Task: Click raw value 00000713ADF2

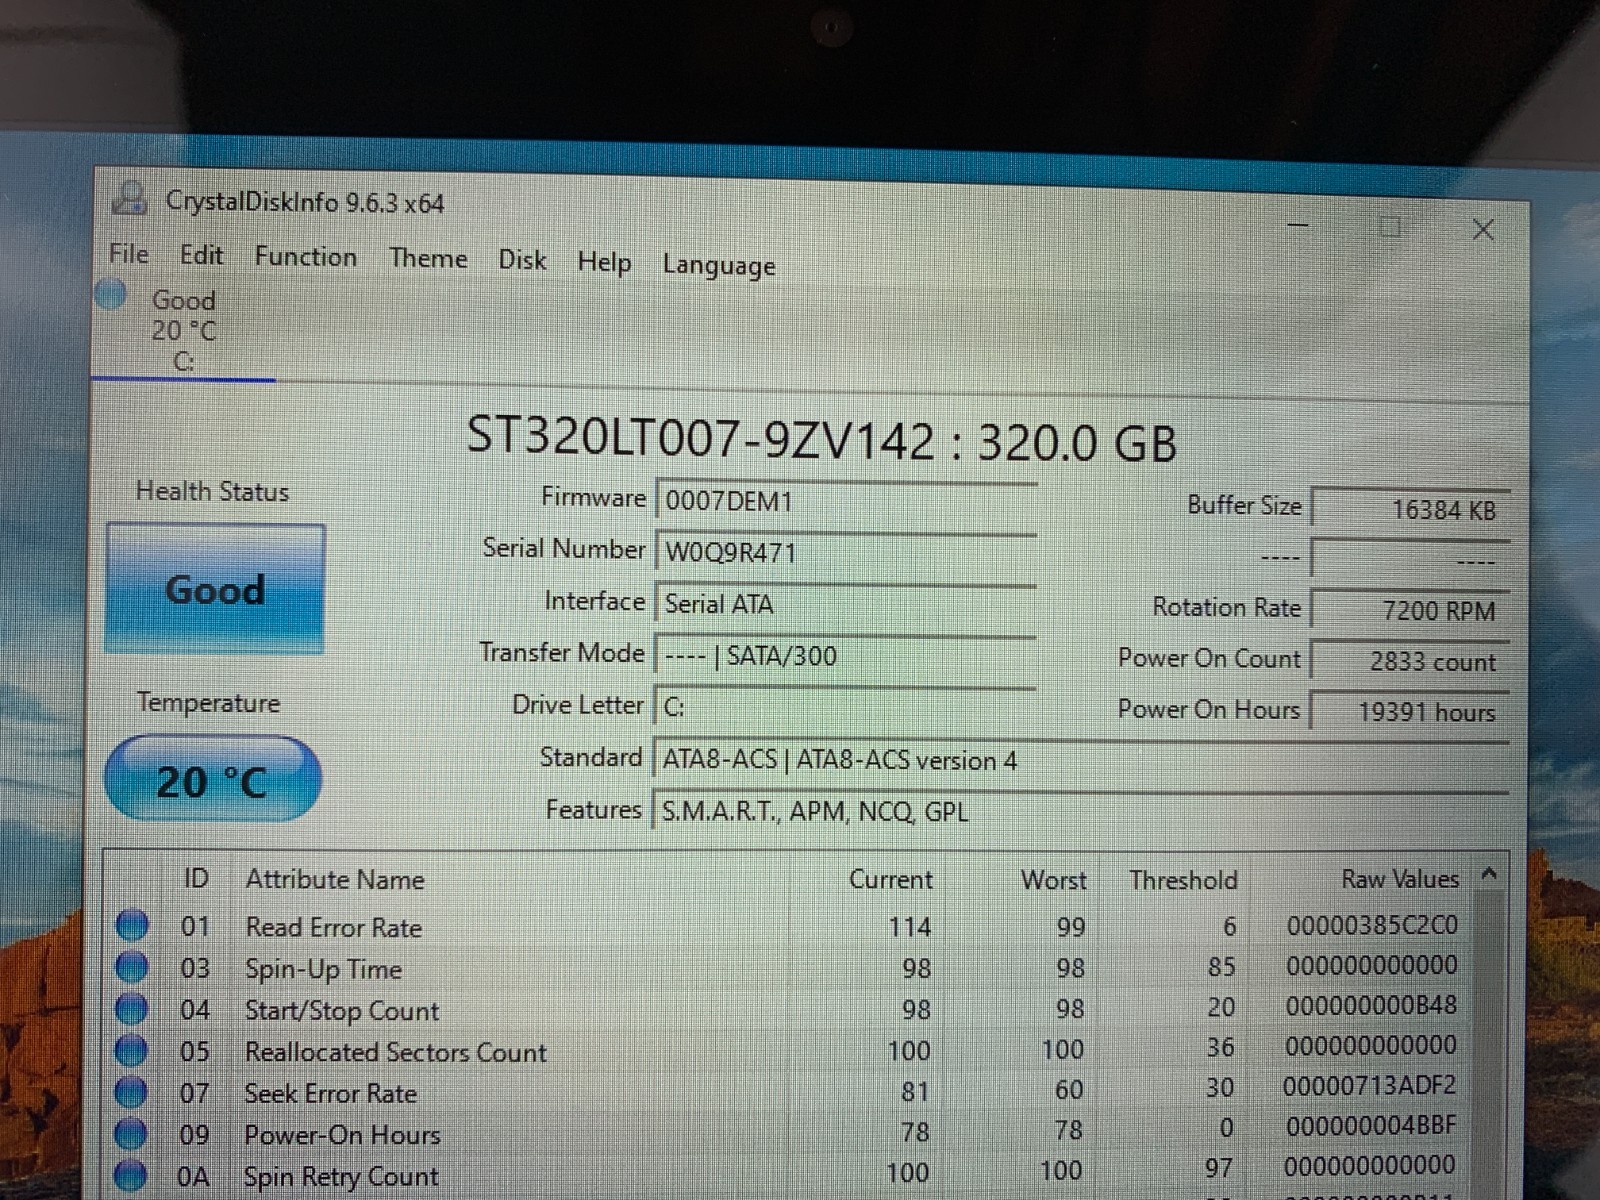Action: click(x=1369, y=1085)
